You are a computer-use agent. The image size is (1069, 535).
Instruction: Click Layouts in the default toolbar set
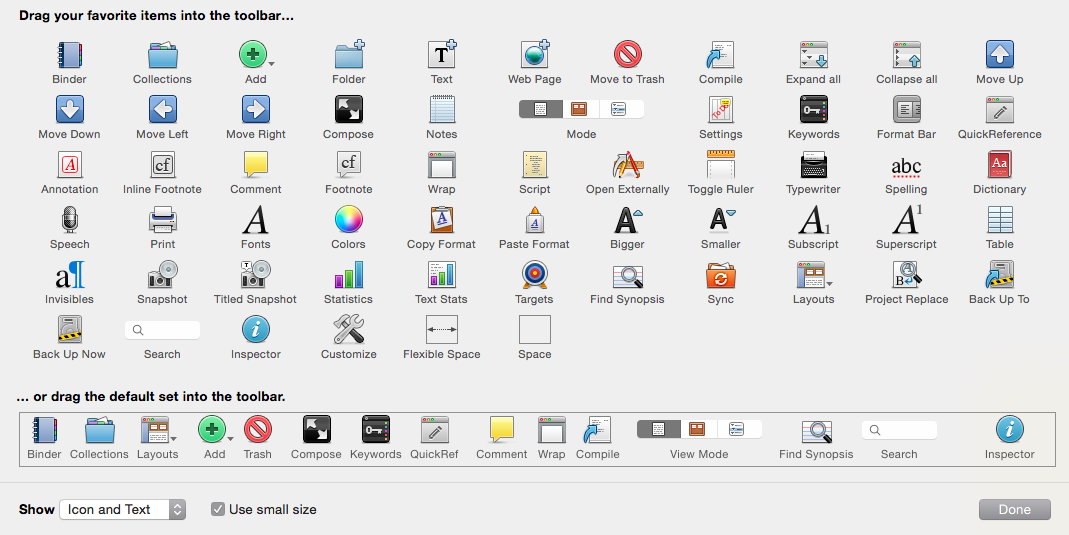(157, 438)
